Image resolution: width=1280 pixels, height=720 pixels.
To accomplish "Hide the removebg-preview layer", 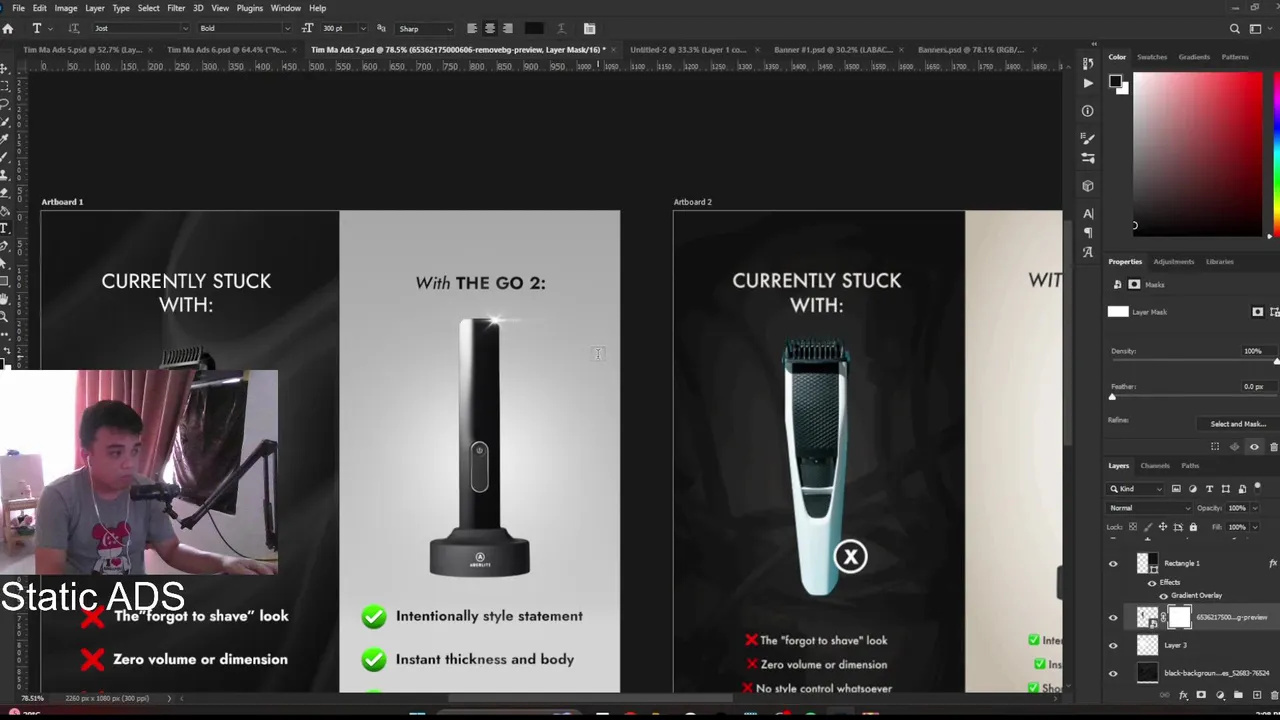I will 1113,618.
